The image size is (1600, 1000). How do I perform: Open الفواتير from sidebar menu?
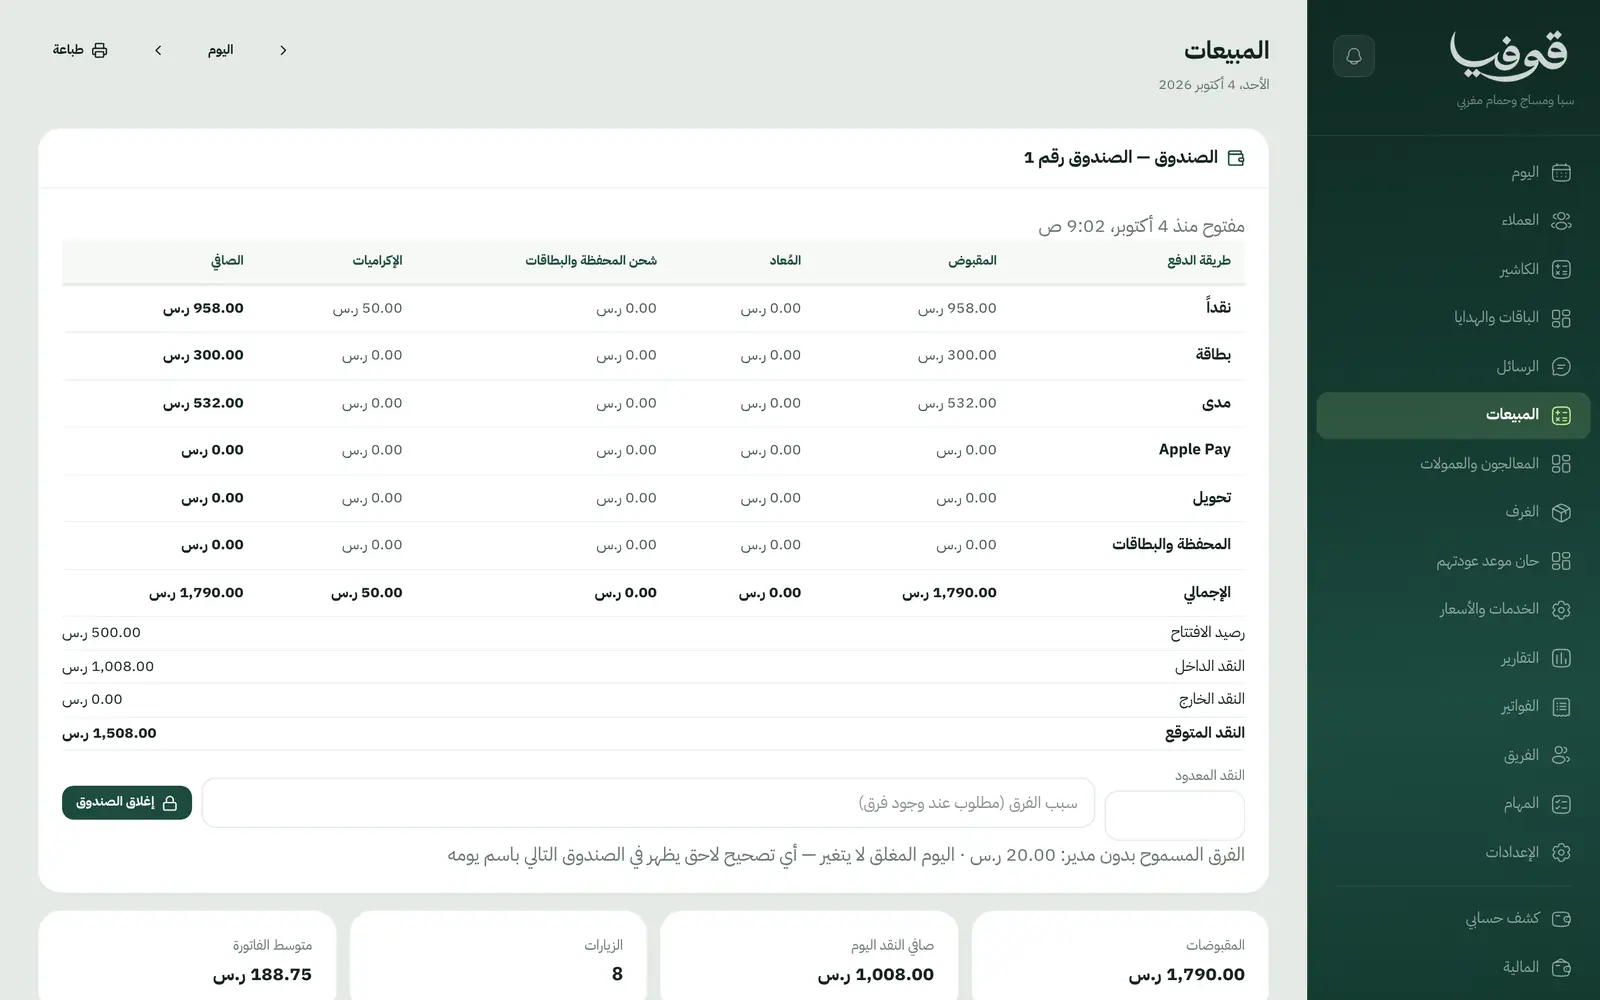pyautogui.click(x=1453, y=707)
